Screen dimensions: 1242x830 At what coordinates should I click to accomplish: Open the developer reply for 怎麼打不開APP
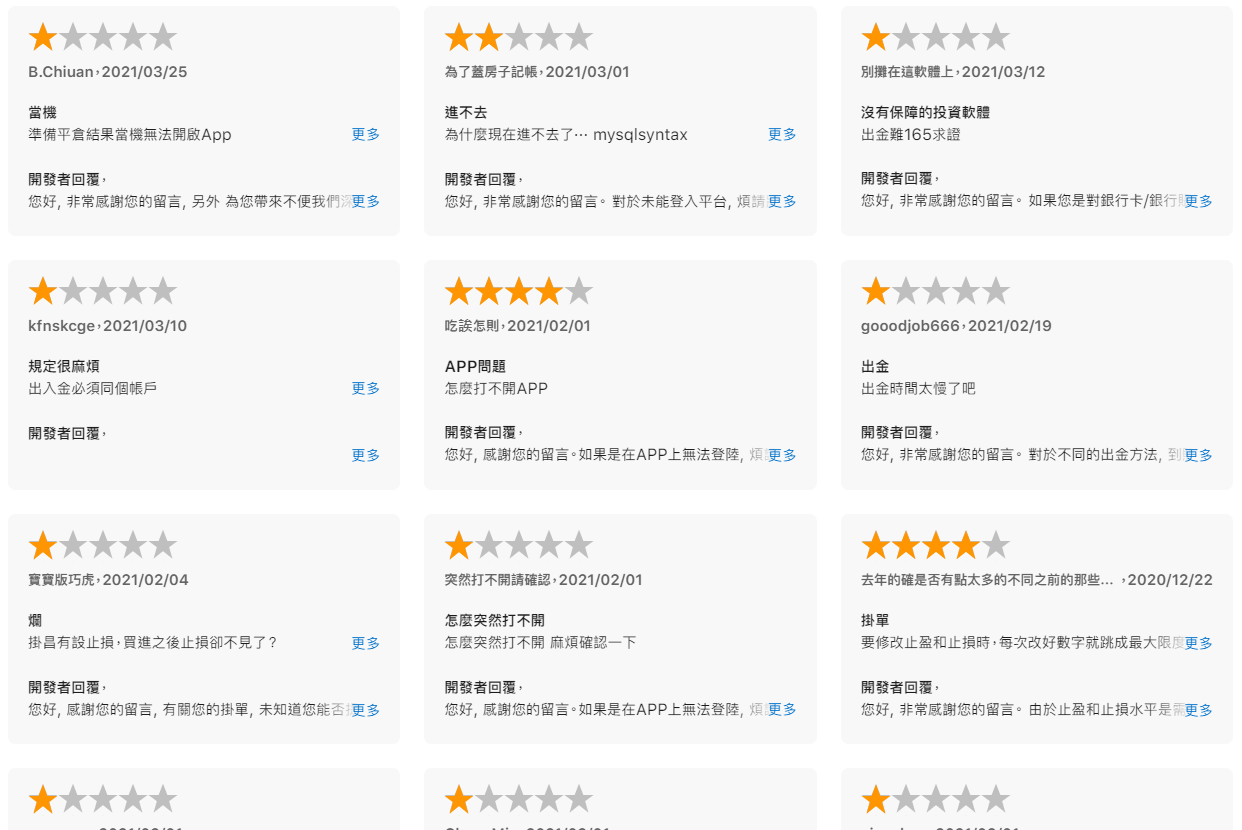pos(781,453)
